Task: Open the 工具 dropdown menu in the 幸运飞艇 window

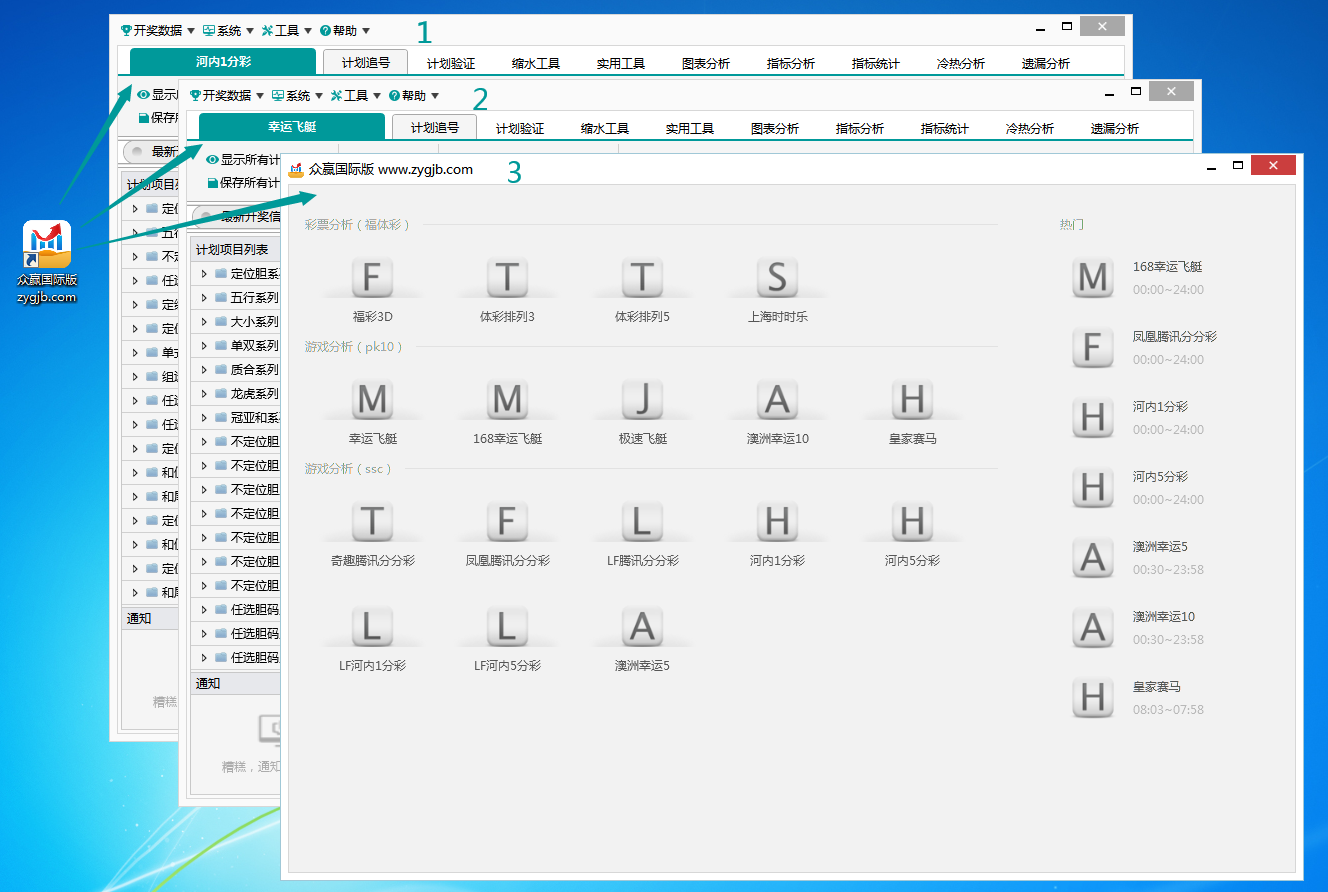Action: click(356, 96)
